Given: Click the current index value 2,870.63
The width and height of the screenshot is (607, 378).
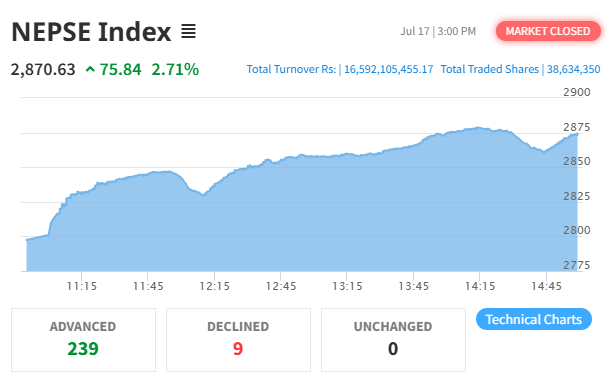Looking at the screenshot, I should pyautogui.click(x=43, y=70).
